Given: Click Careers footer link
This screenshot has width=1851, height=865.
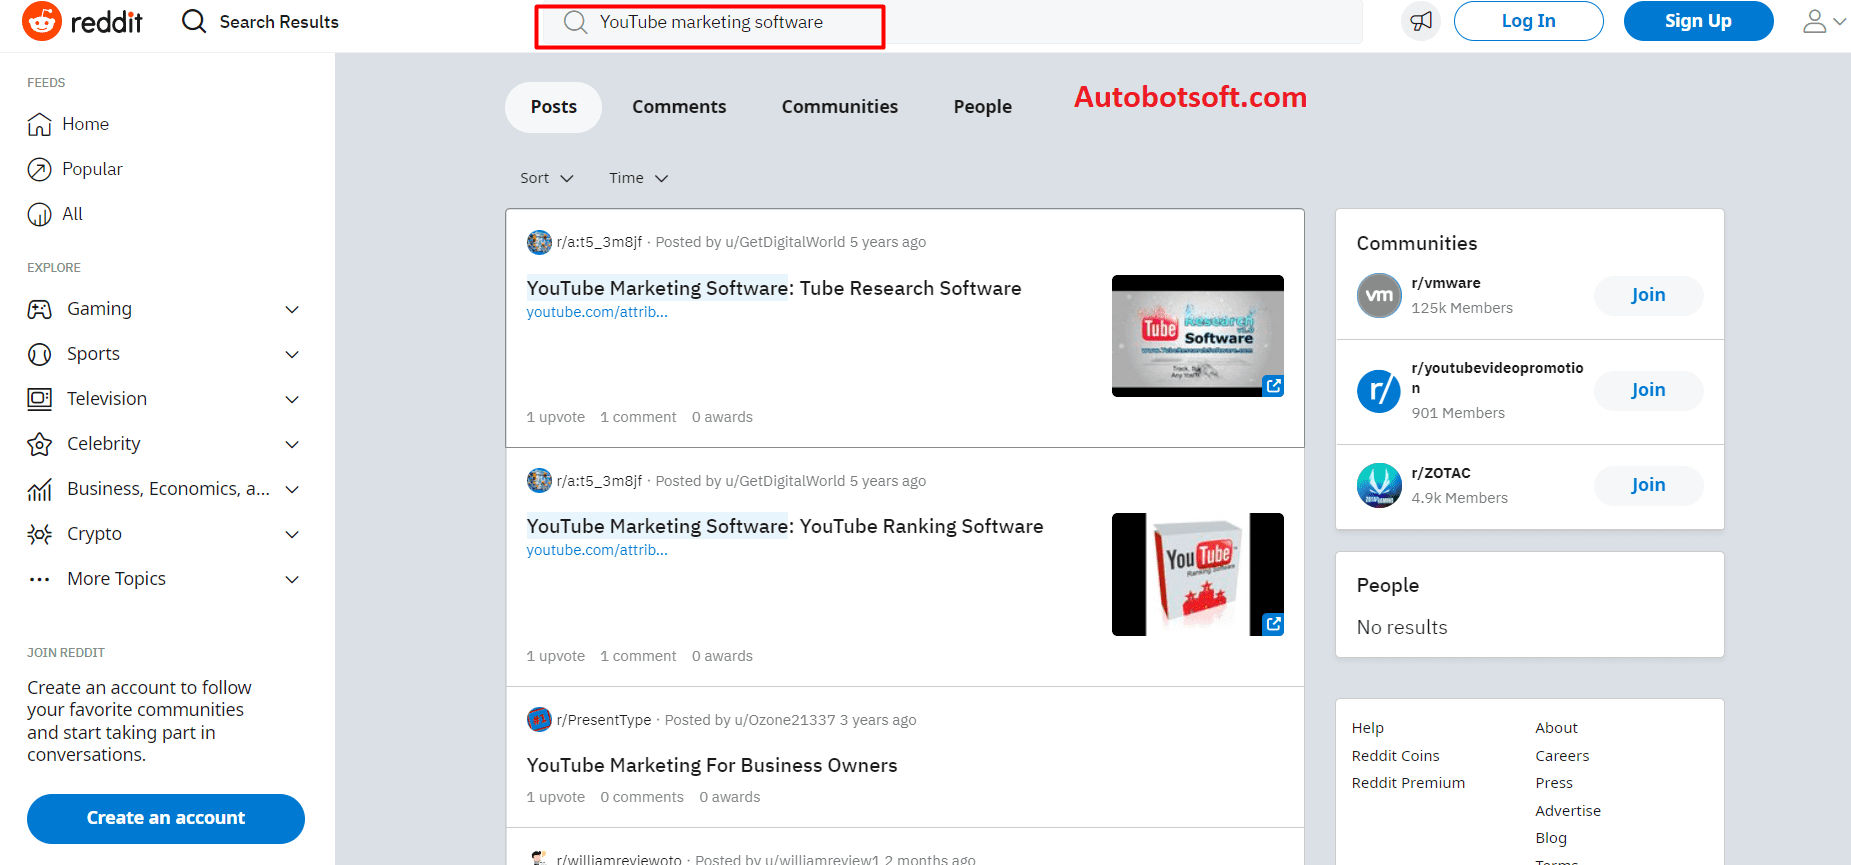Looking at the screenshot, I should pos(1562,756).
